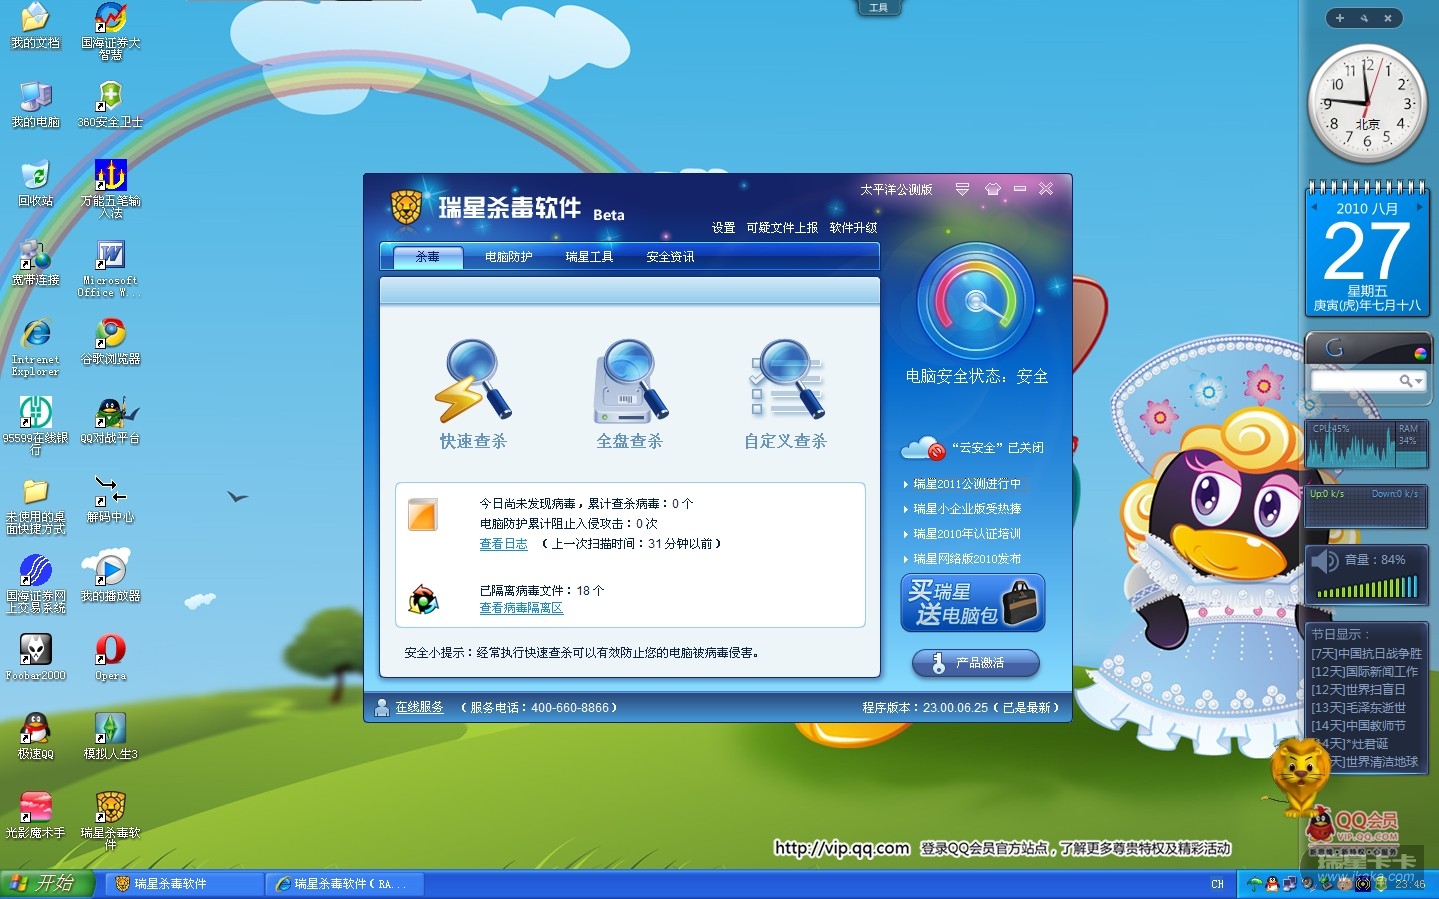Viewport: 1439px width, 899px height.
Task: Click the color wheel on search gadget
Action: (x=1420, y=353)
